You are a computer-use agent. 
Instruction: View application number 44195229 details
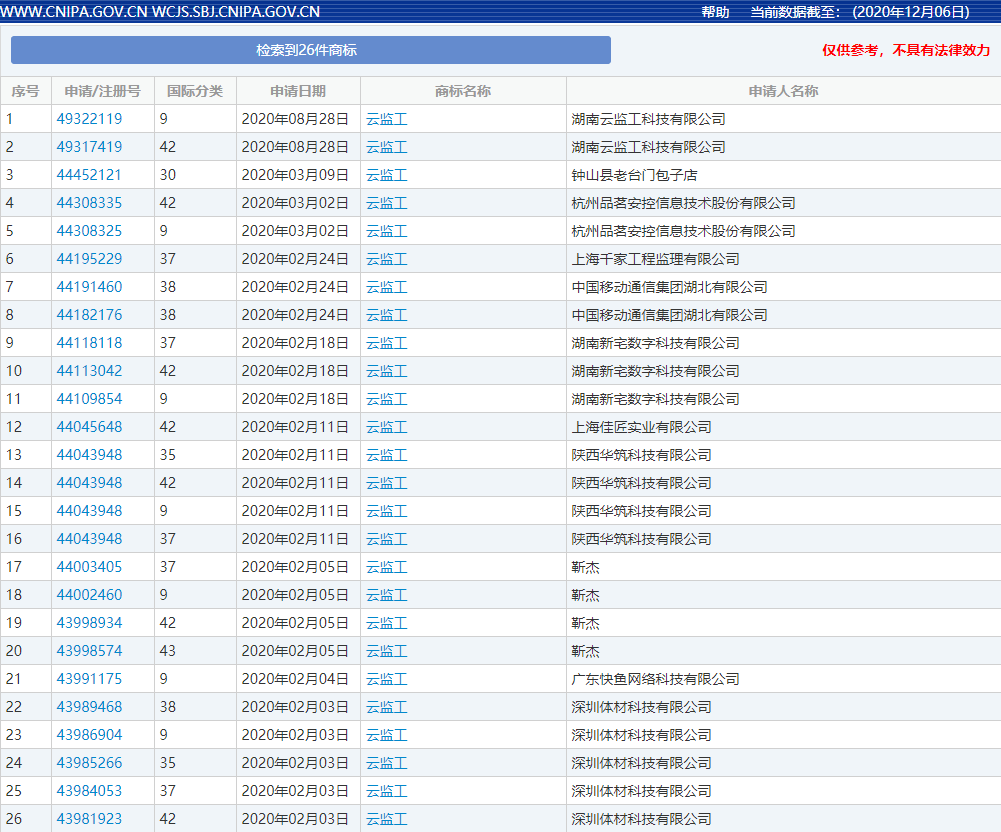(x=89, y=259)
